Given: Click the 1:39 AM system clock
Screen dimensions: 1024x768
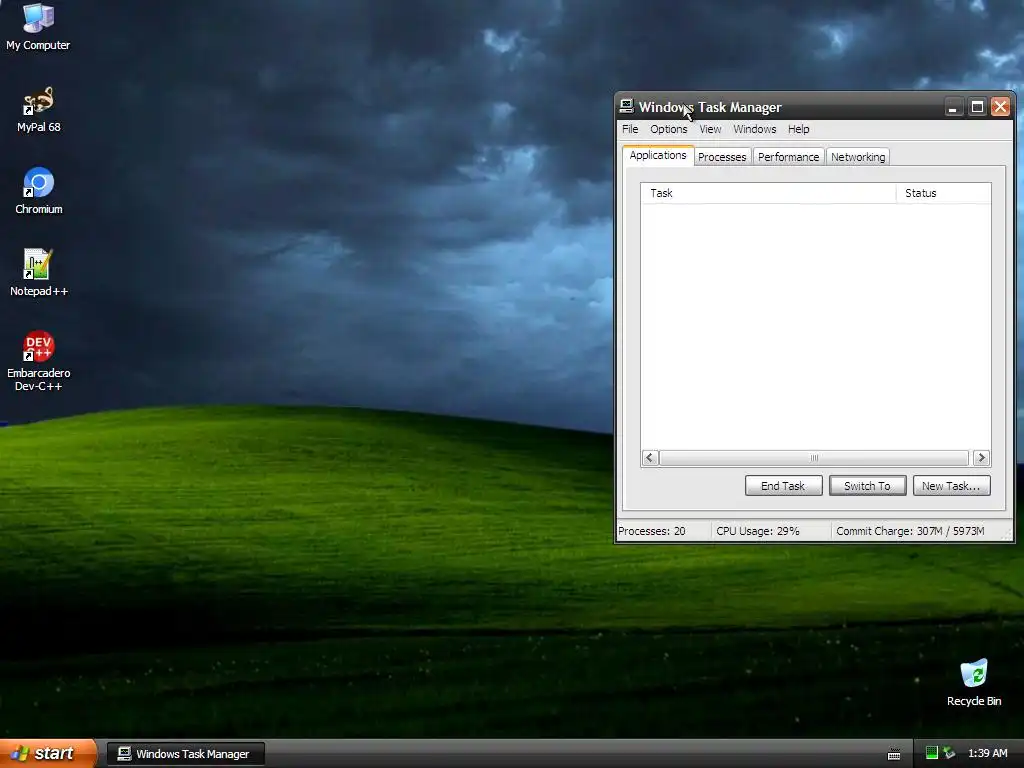Looking at the screenshot, I should tap(987, 754).
